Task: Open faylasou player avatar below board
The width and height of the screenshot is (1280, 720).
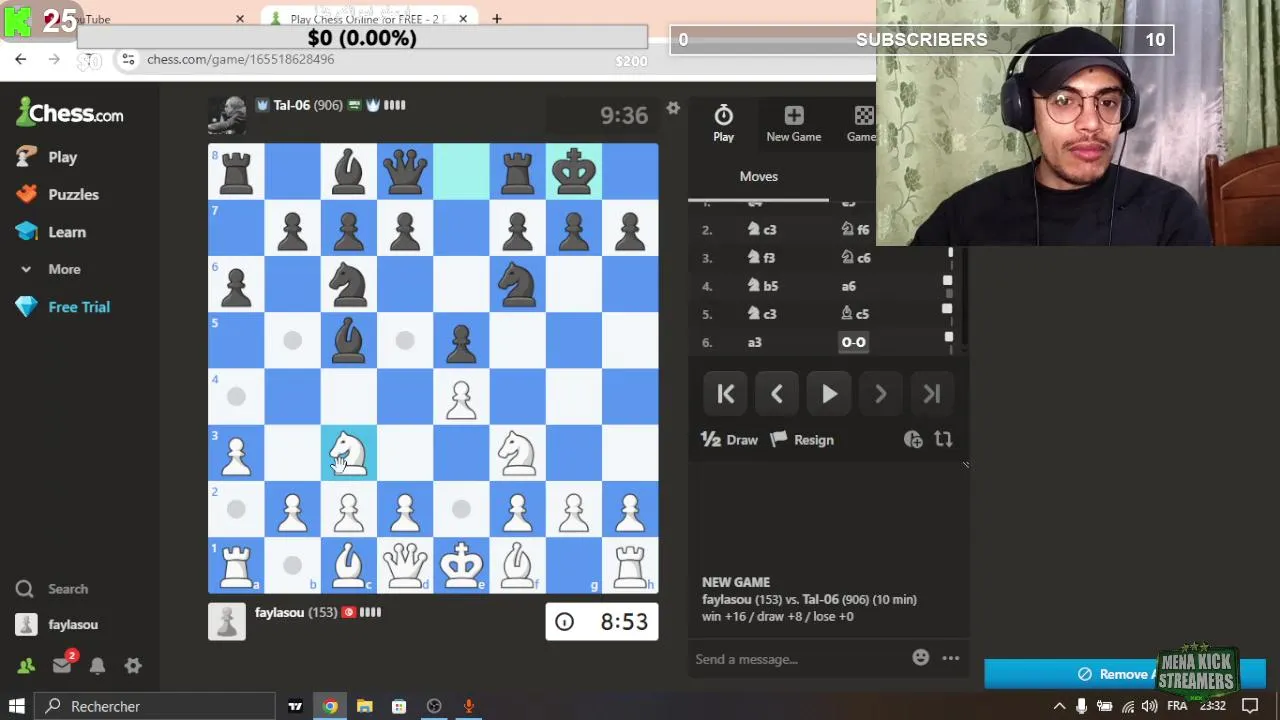Action: coord(227,621)
